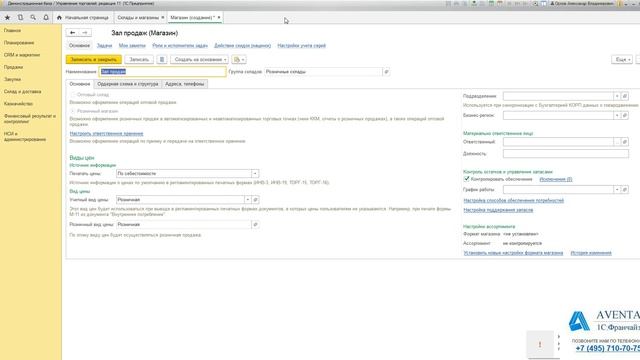Click the document list icon button
Screen dimensions: 640x360
point(162,60)
